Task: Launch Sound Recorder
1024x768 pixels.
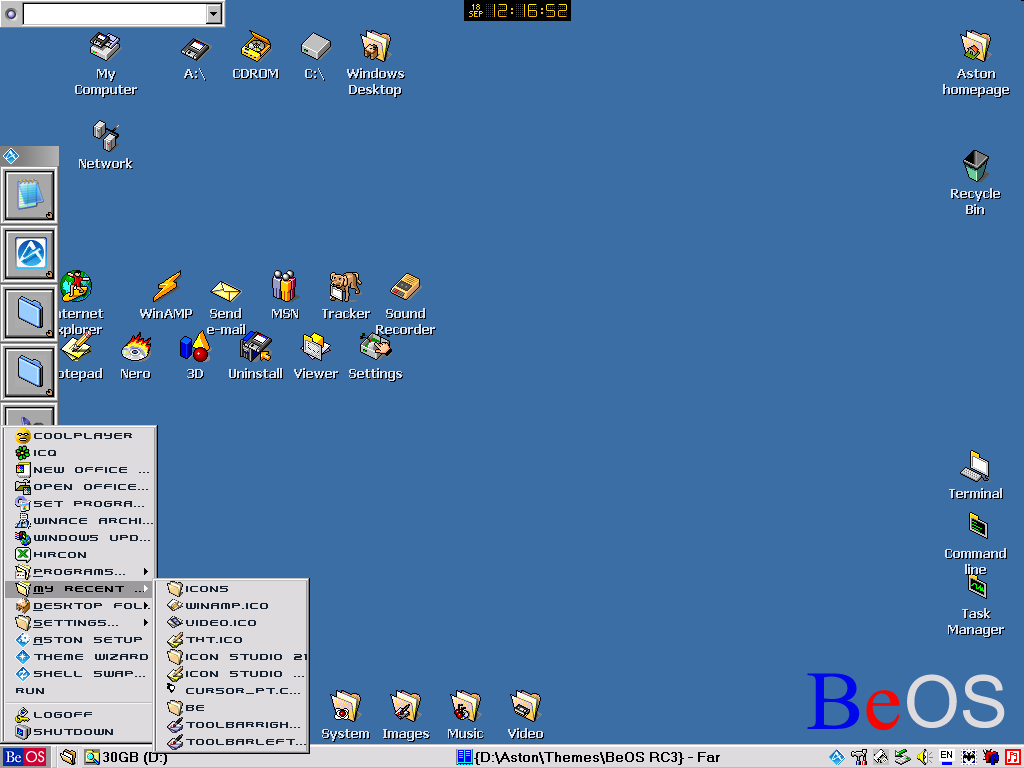Action: tap(405, 304)
